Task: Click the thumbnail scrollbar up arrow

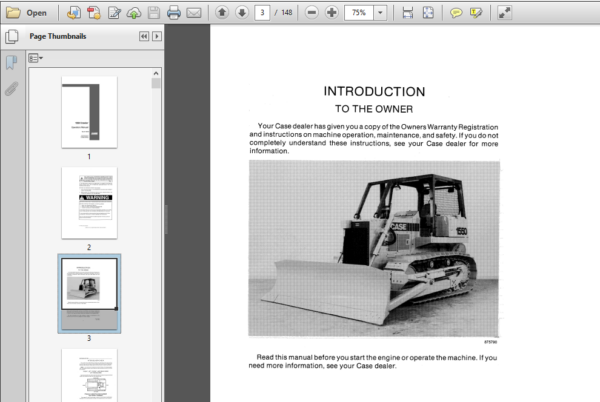Action: tap(156, 73)
